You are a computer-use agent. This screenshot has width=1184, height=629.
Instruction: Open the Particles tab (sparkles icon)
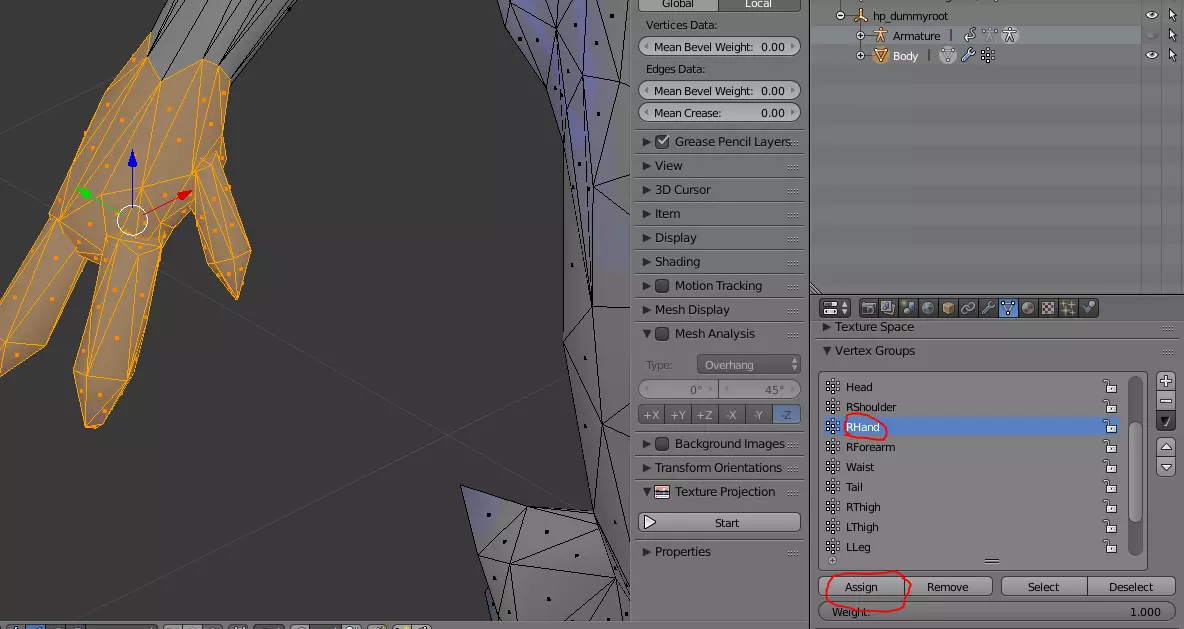[x=1068, y=308]
